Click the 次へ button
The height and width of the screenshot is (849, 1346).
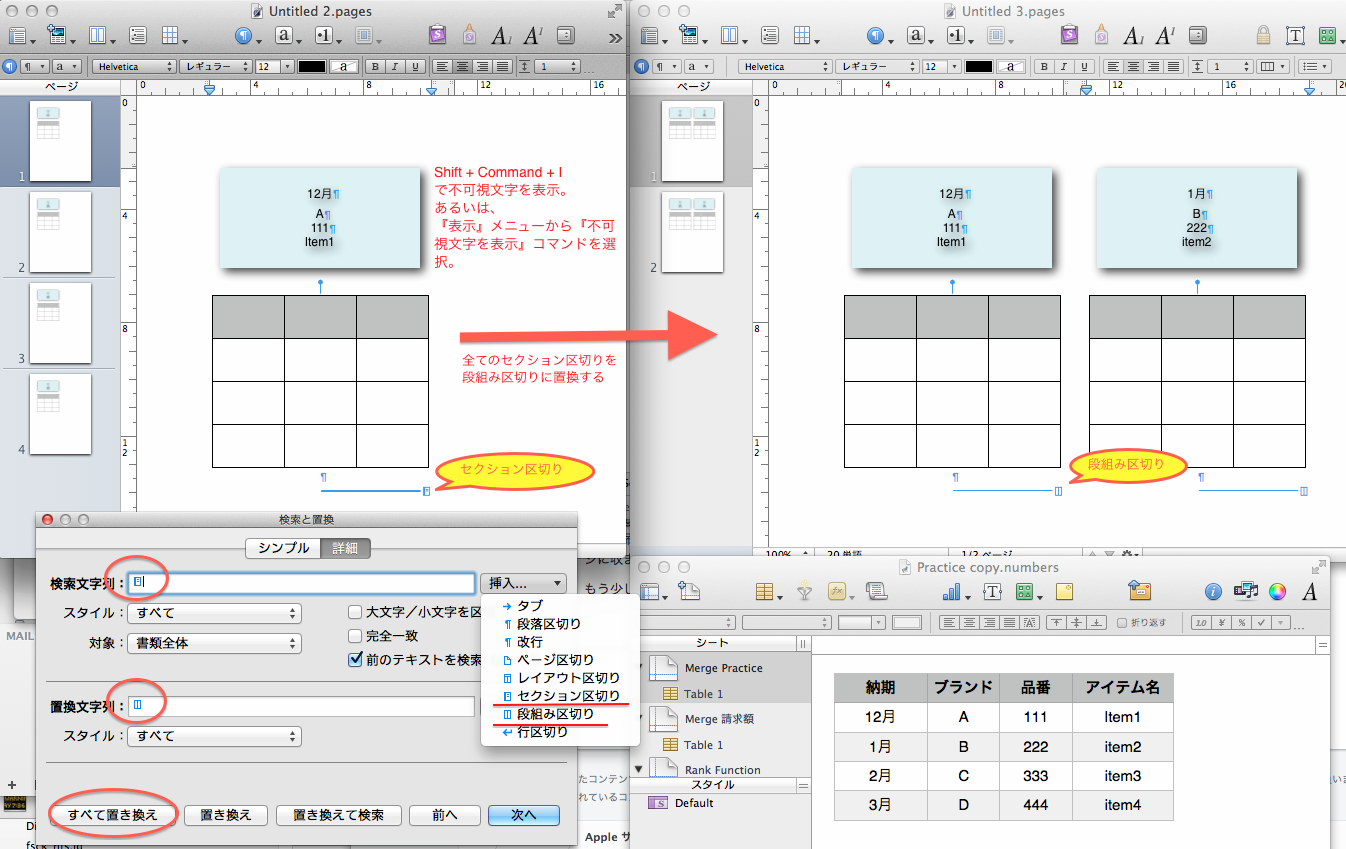(x=523, y=815)
